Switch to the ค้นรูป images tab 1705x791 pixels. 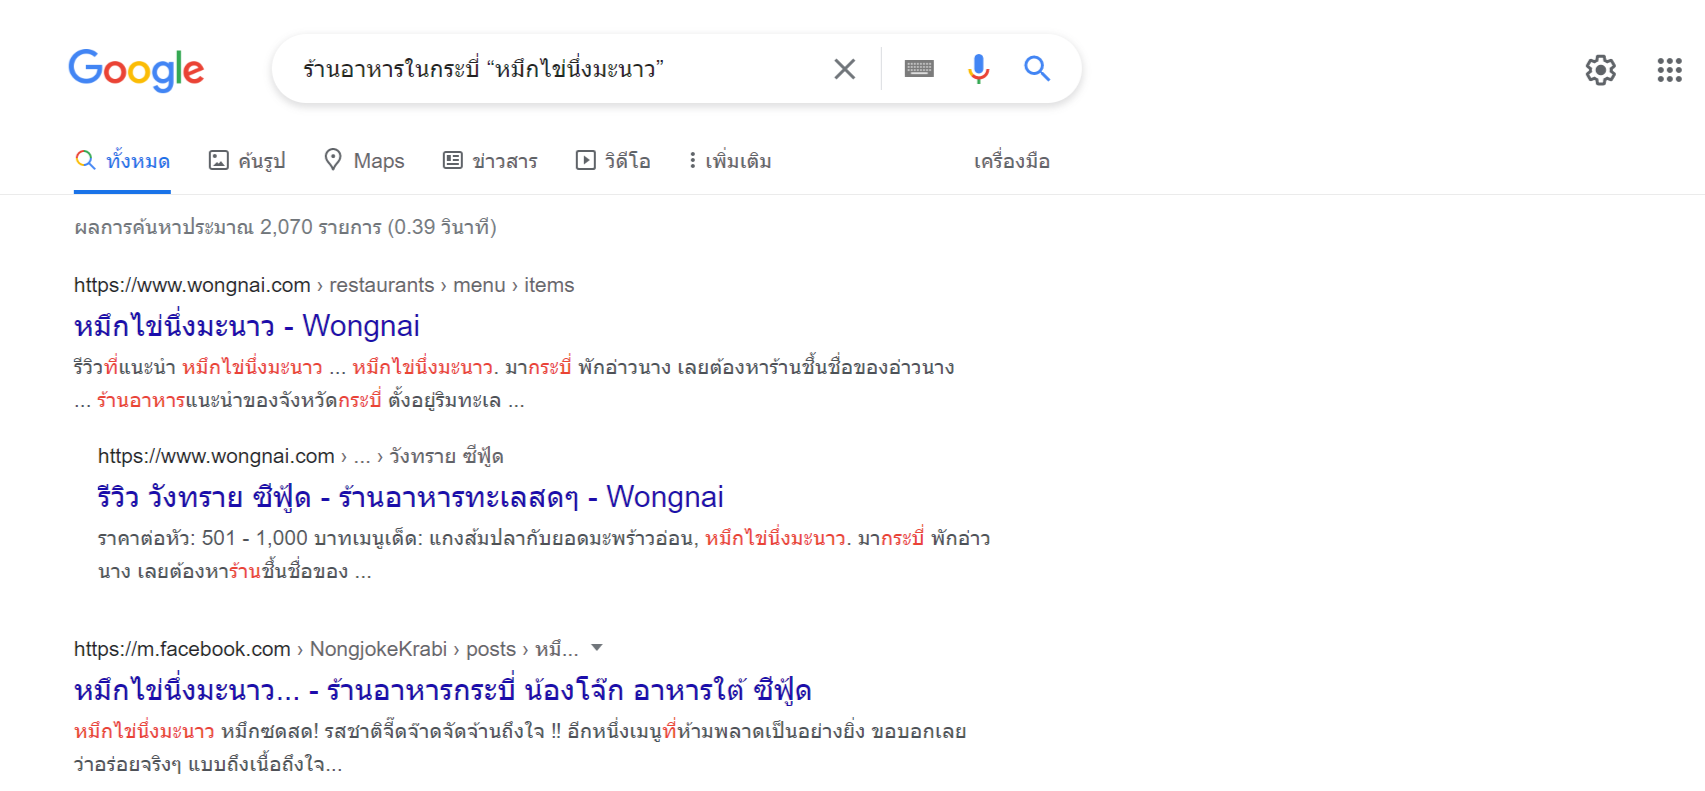point(247,161)
